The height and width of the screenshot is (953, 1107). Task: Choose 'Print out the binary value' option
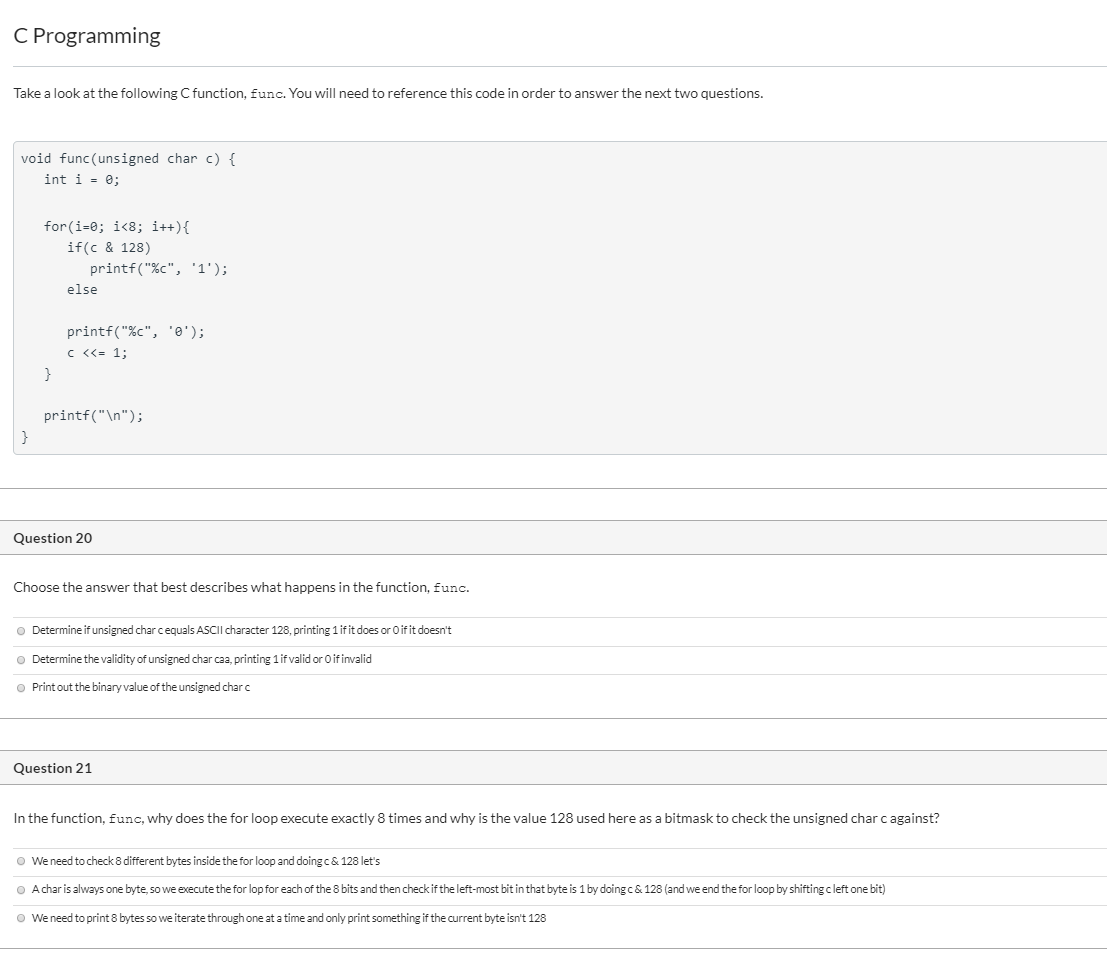coord(21,688)
